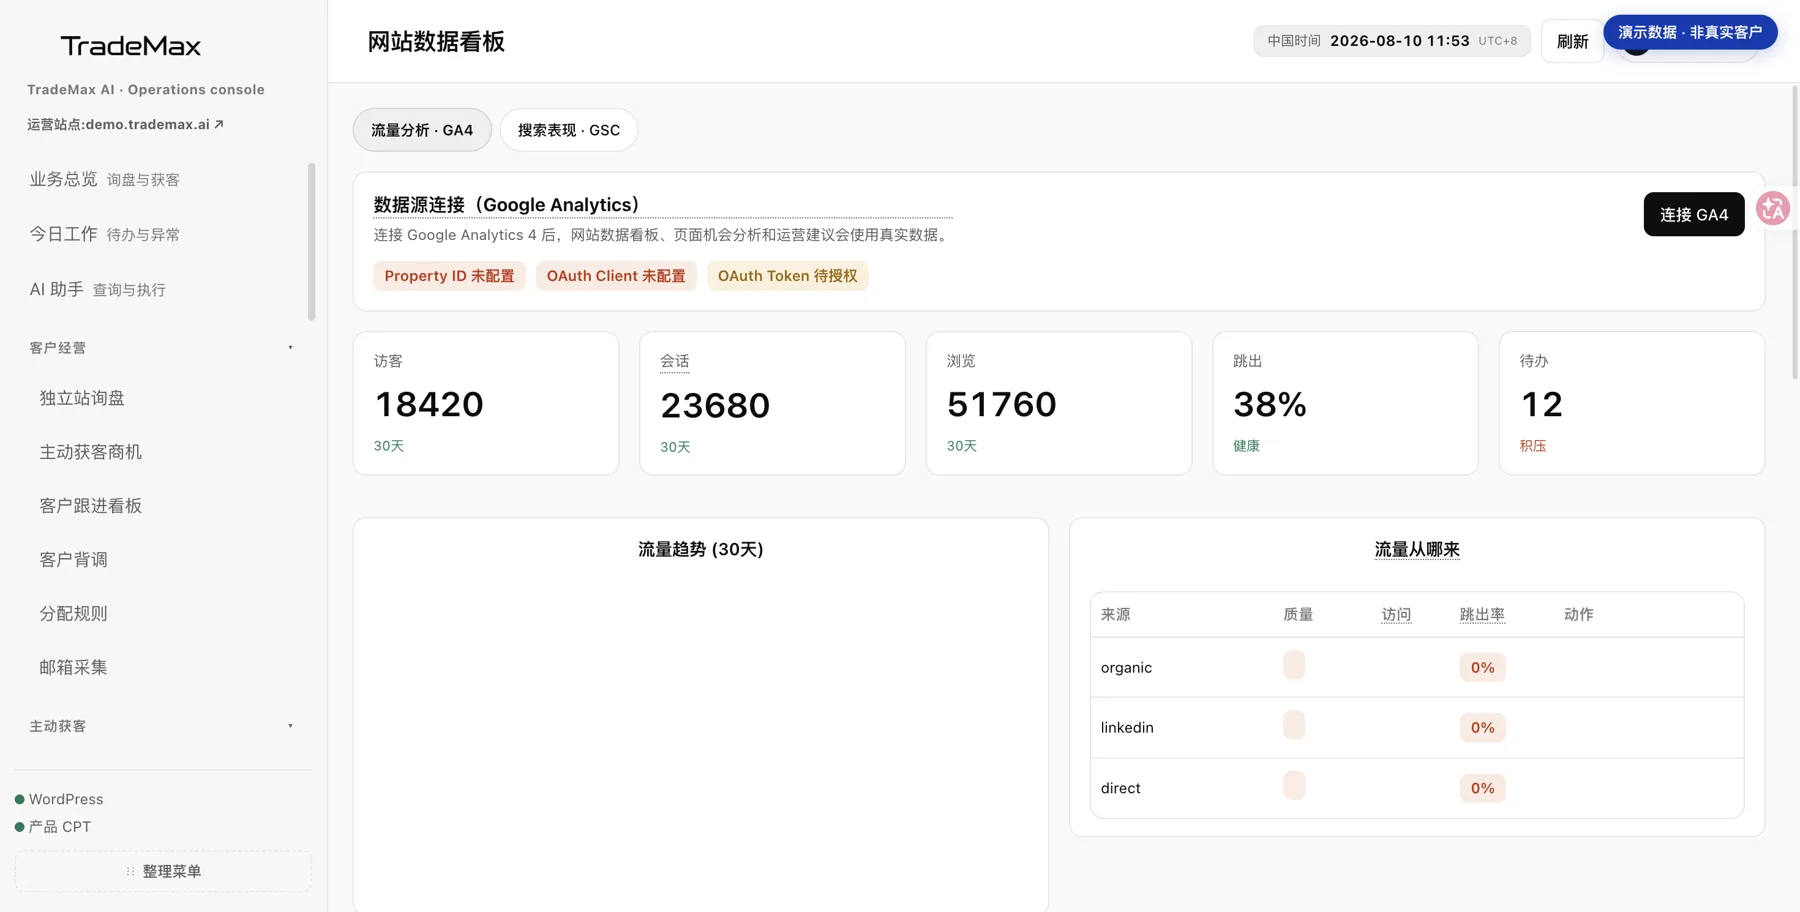Image resolution: width=1800 pixels, height=912 pixels.
Task: Open 客户背调 in sidebar
Action: click(74, 560)
